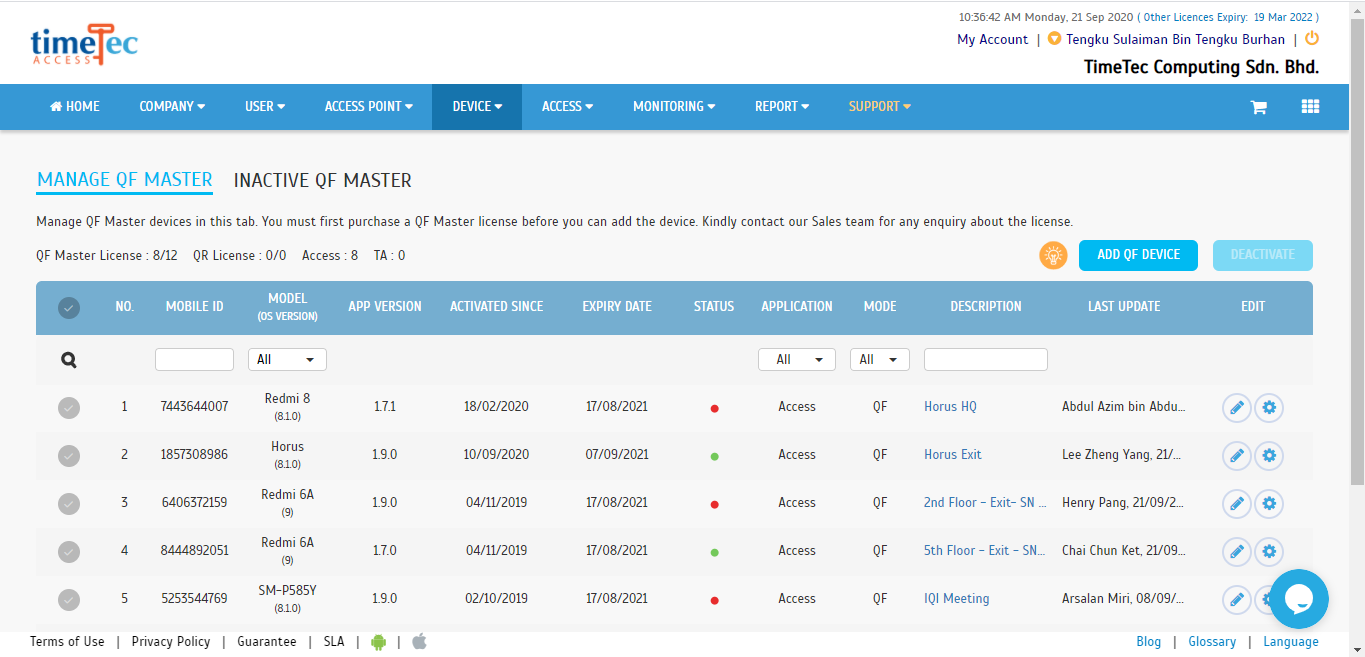Open the chat support bubble
This screenshot has height=657, width=1365.
click(x=1298, y=599)
